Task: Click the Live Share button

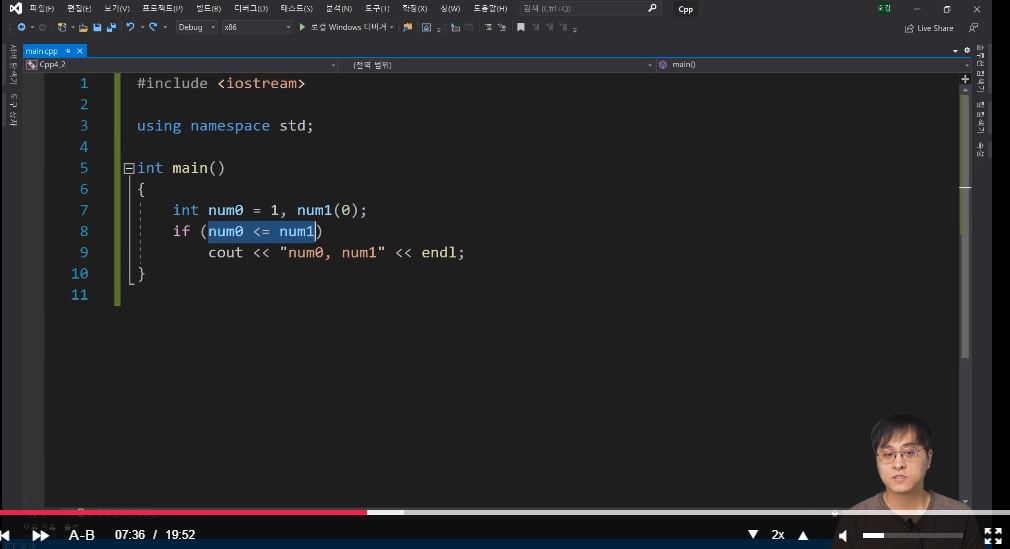Action: pyautogui.click(x=929, y=28)
